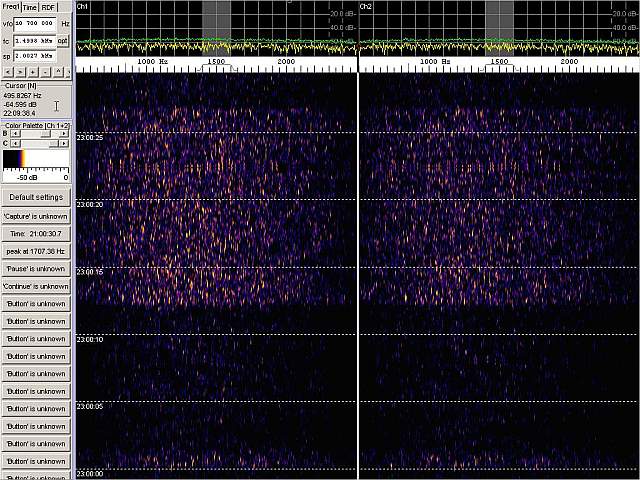
Task: Click the peak at 1707.36 Hz button
Action: coord(36,251)
